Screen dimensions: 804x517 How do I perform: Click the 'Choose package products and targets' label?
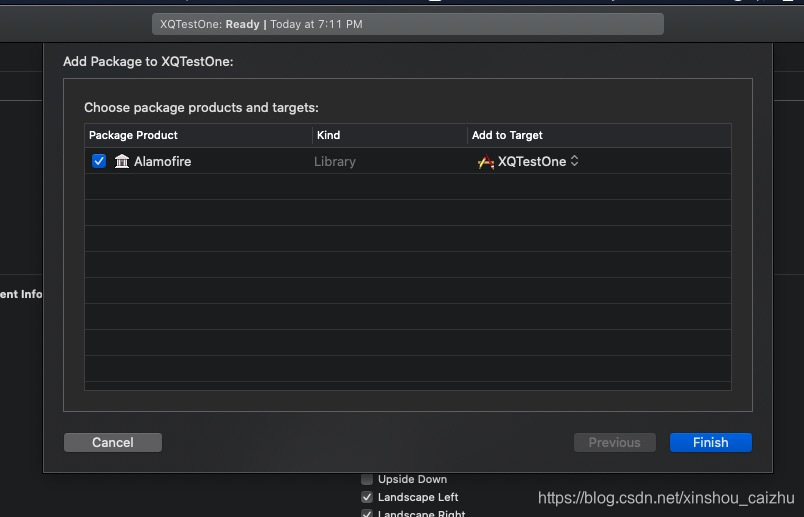pos(202,108)
